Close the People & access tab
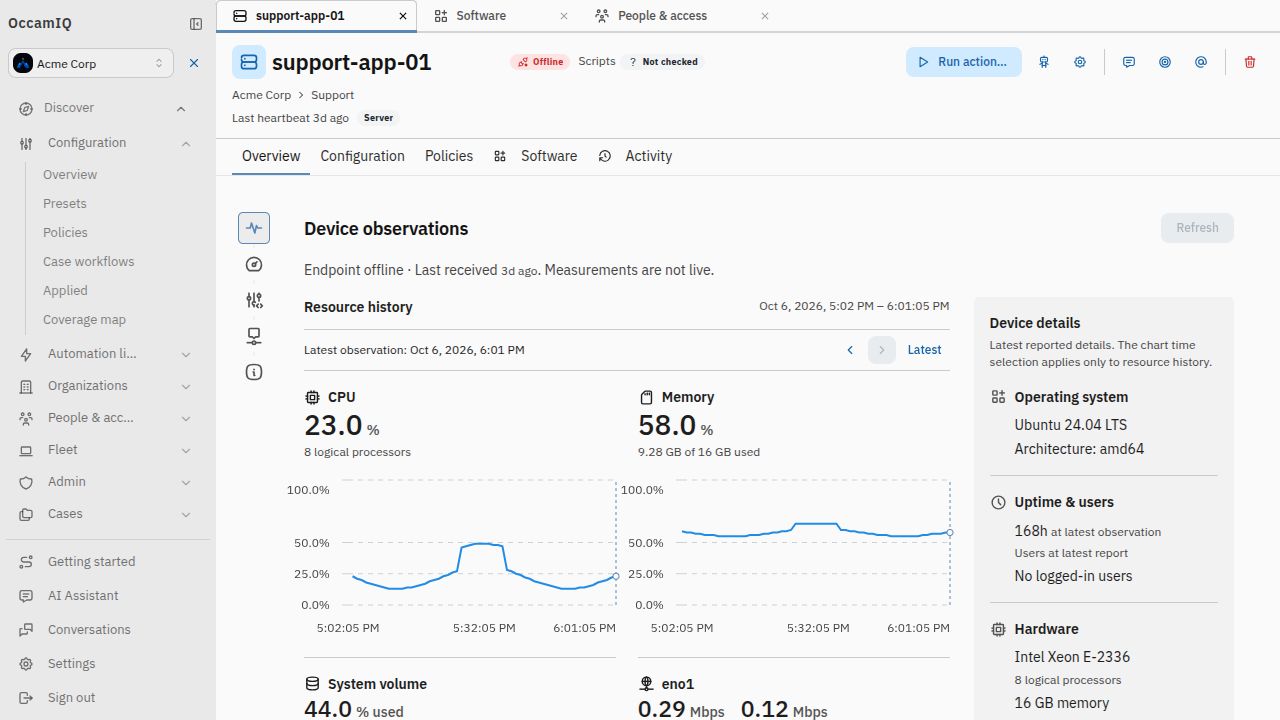 point(765,16)
